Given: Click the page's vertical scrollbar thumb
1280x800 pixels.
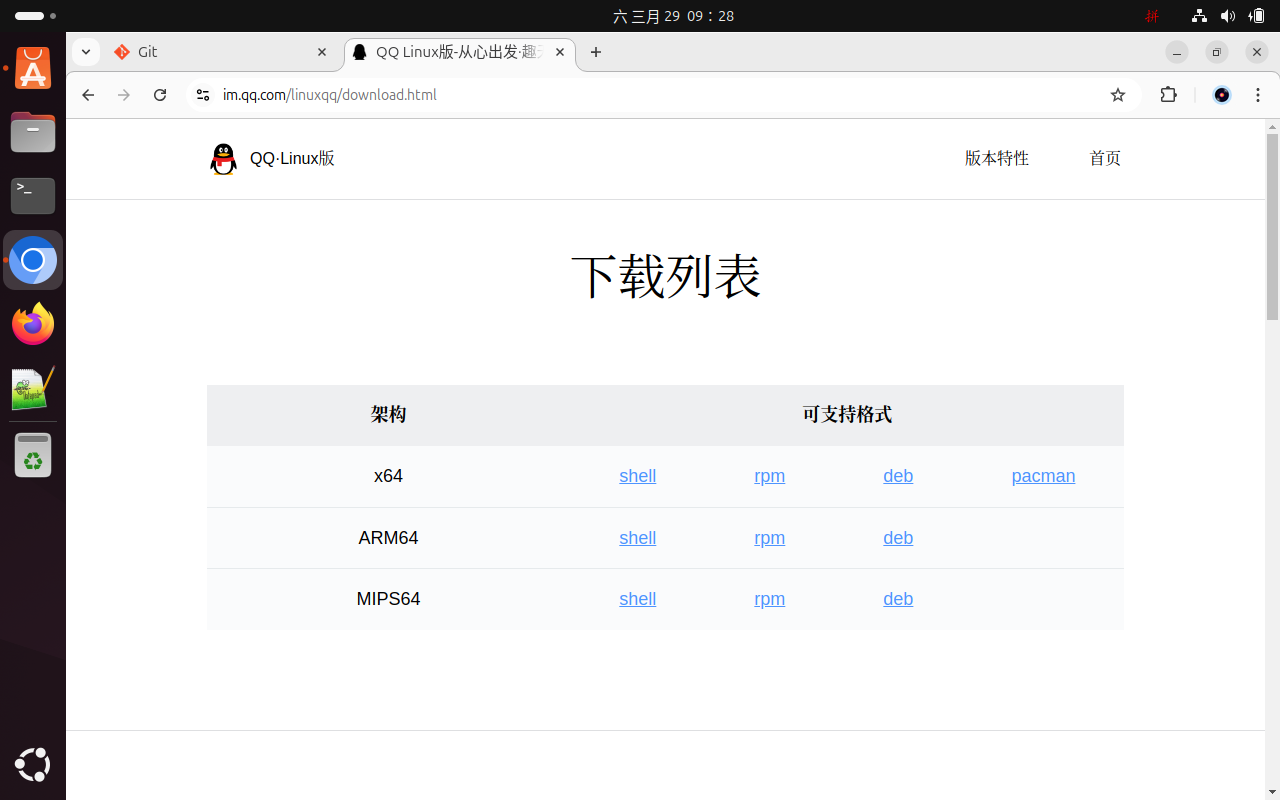Looking at the screenshot, I should tap(1272, 226).
